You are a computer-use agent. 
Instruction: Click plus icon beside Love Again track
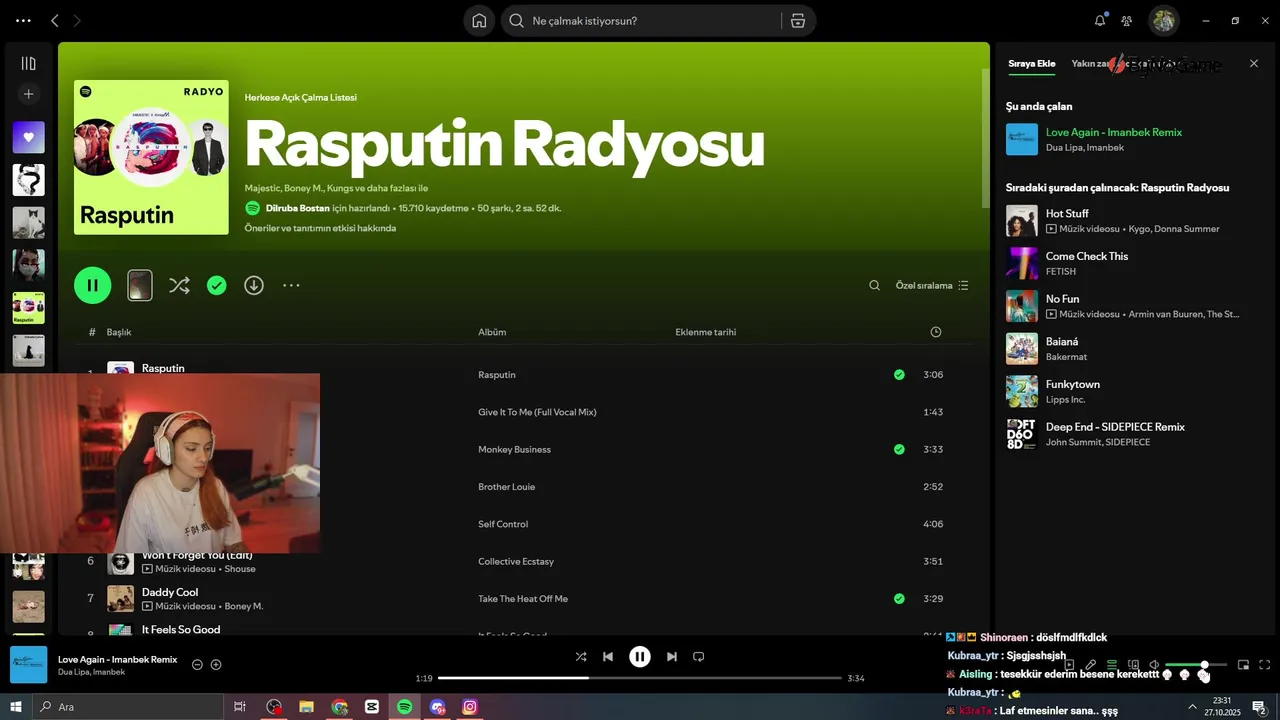216,665
